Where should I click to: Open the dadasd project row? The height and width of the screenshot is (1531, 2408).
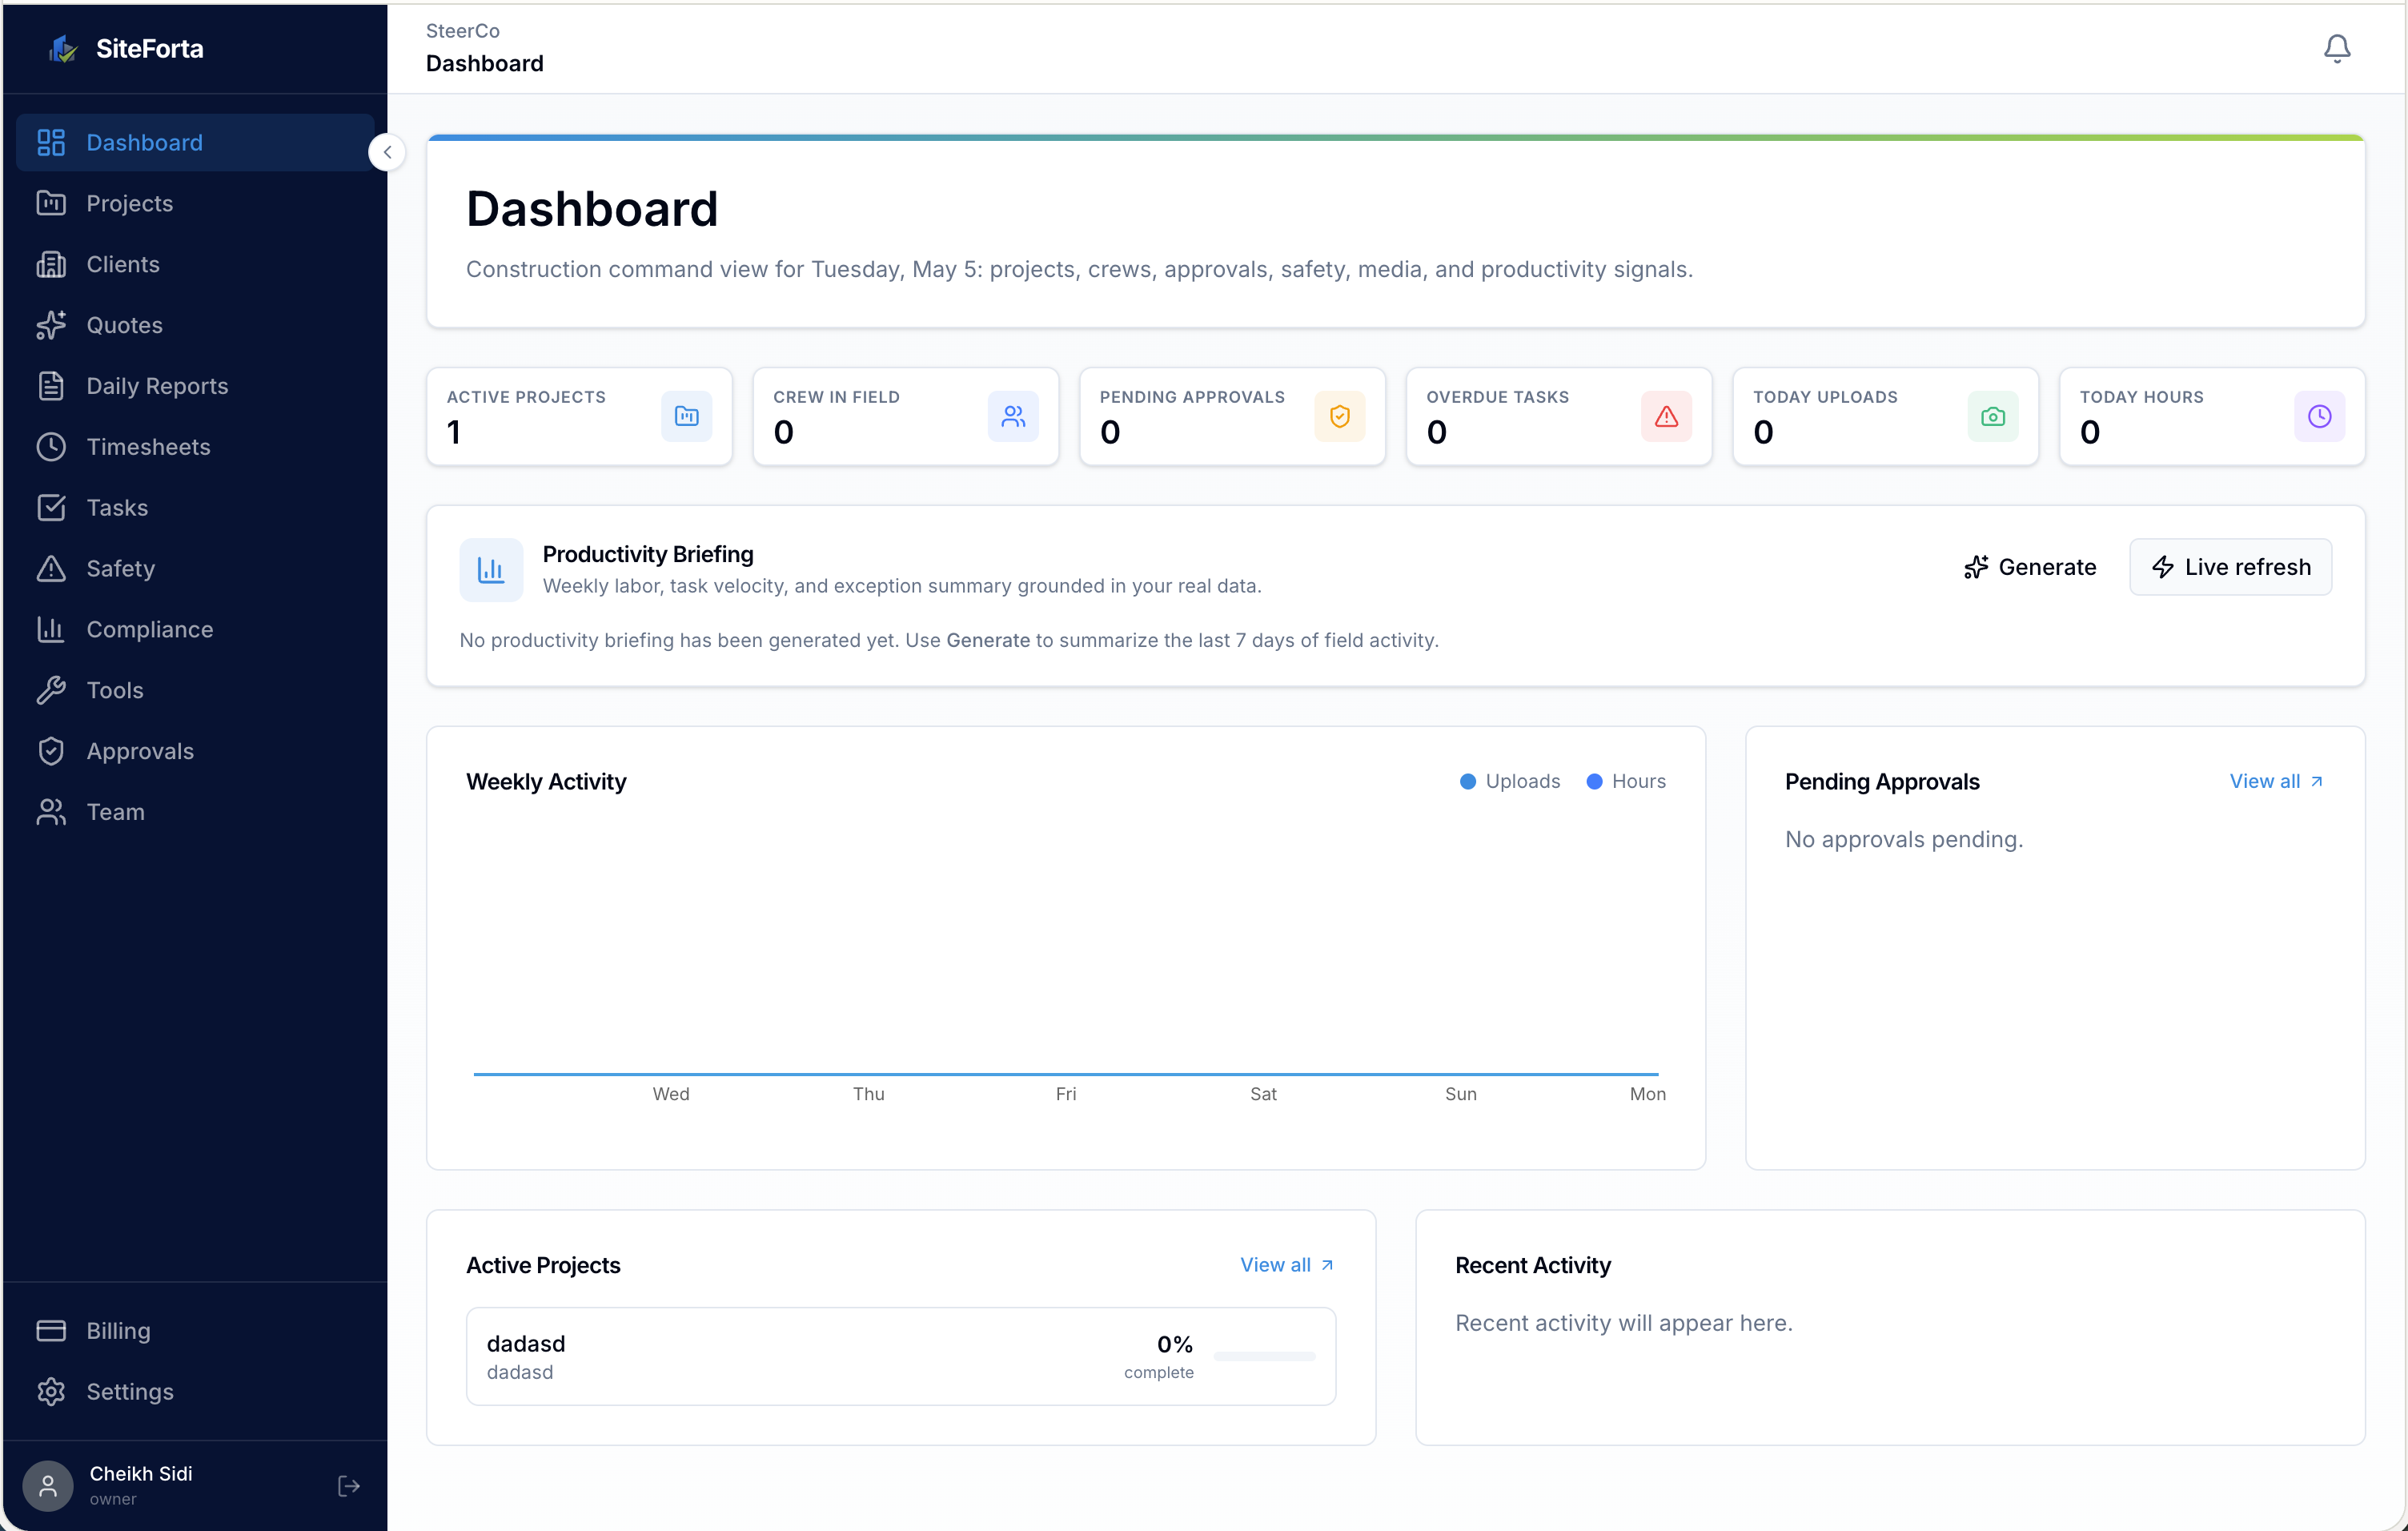point(901,1356)
